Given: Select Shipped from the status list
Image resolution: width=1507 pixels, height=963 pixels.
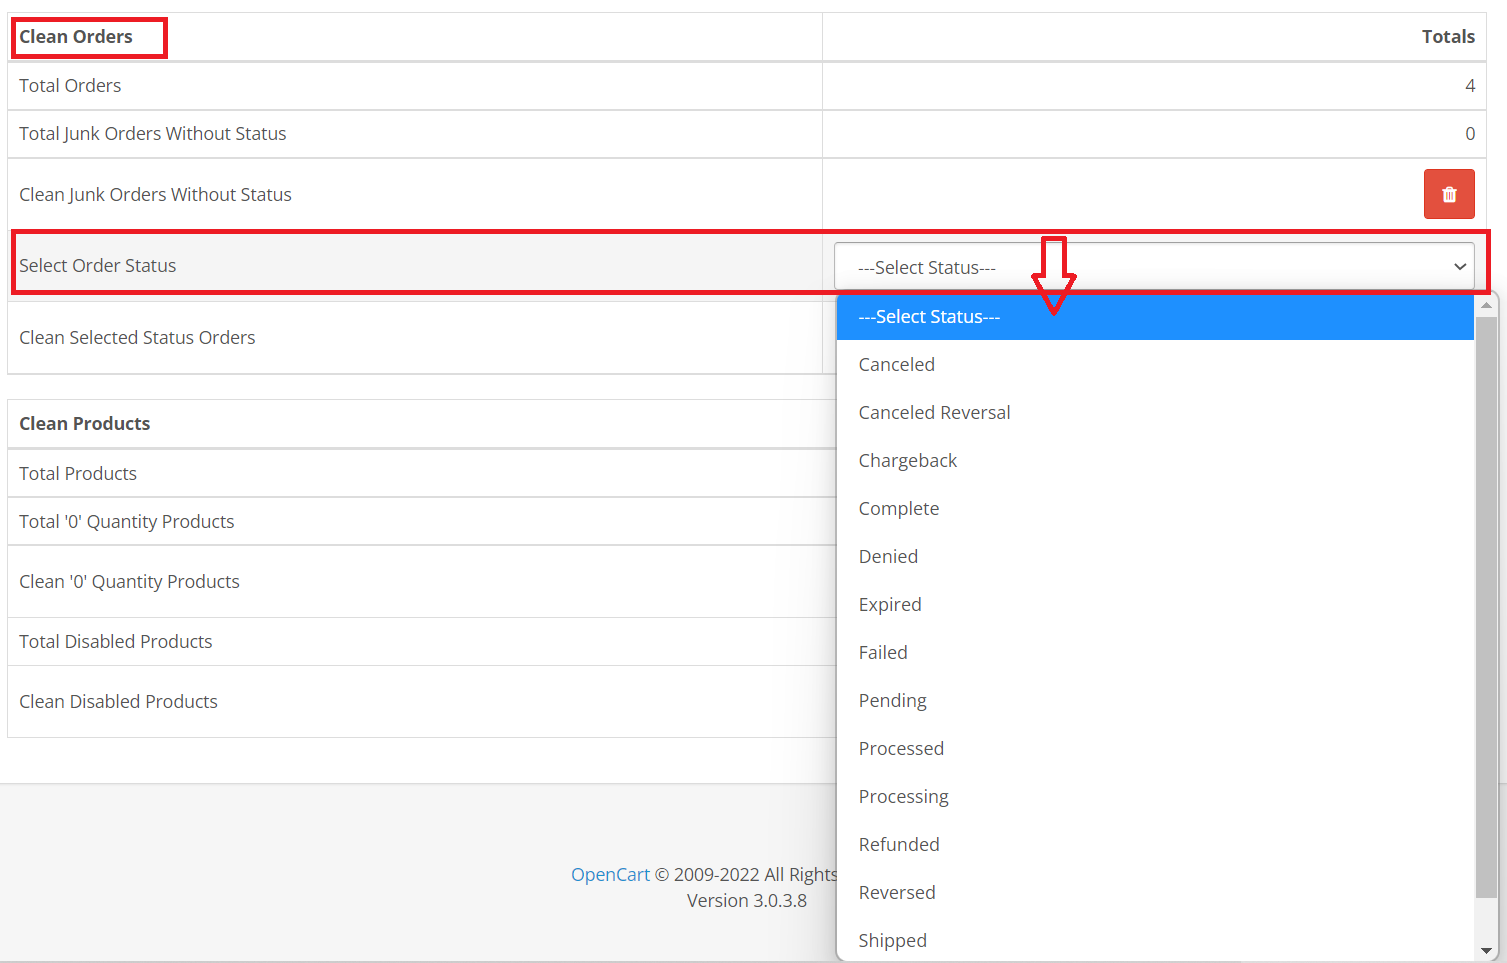Looking at the screenshot, I should [x=892, y=941].
